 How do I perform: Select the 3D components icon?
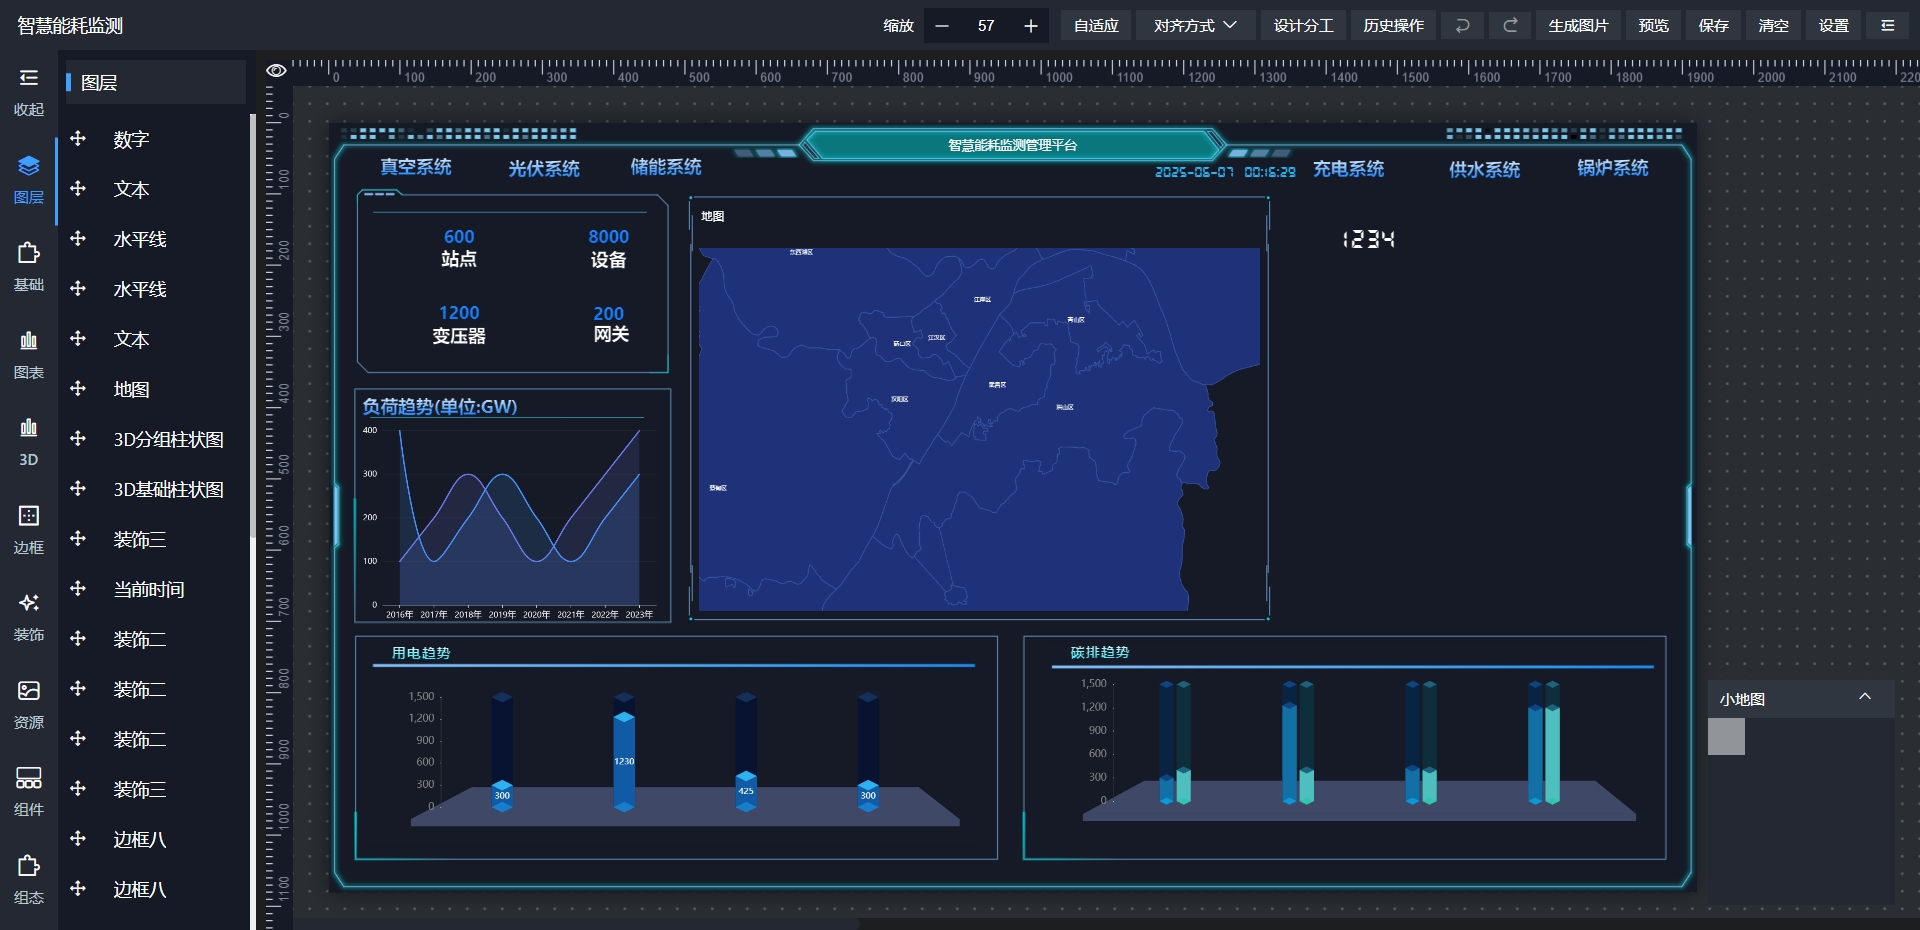[x=28, y=429]
